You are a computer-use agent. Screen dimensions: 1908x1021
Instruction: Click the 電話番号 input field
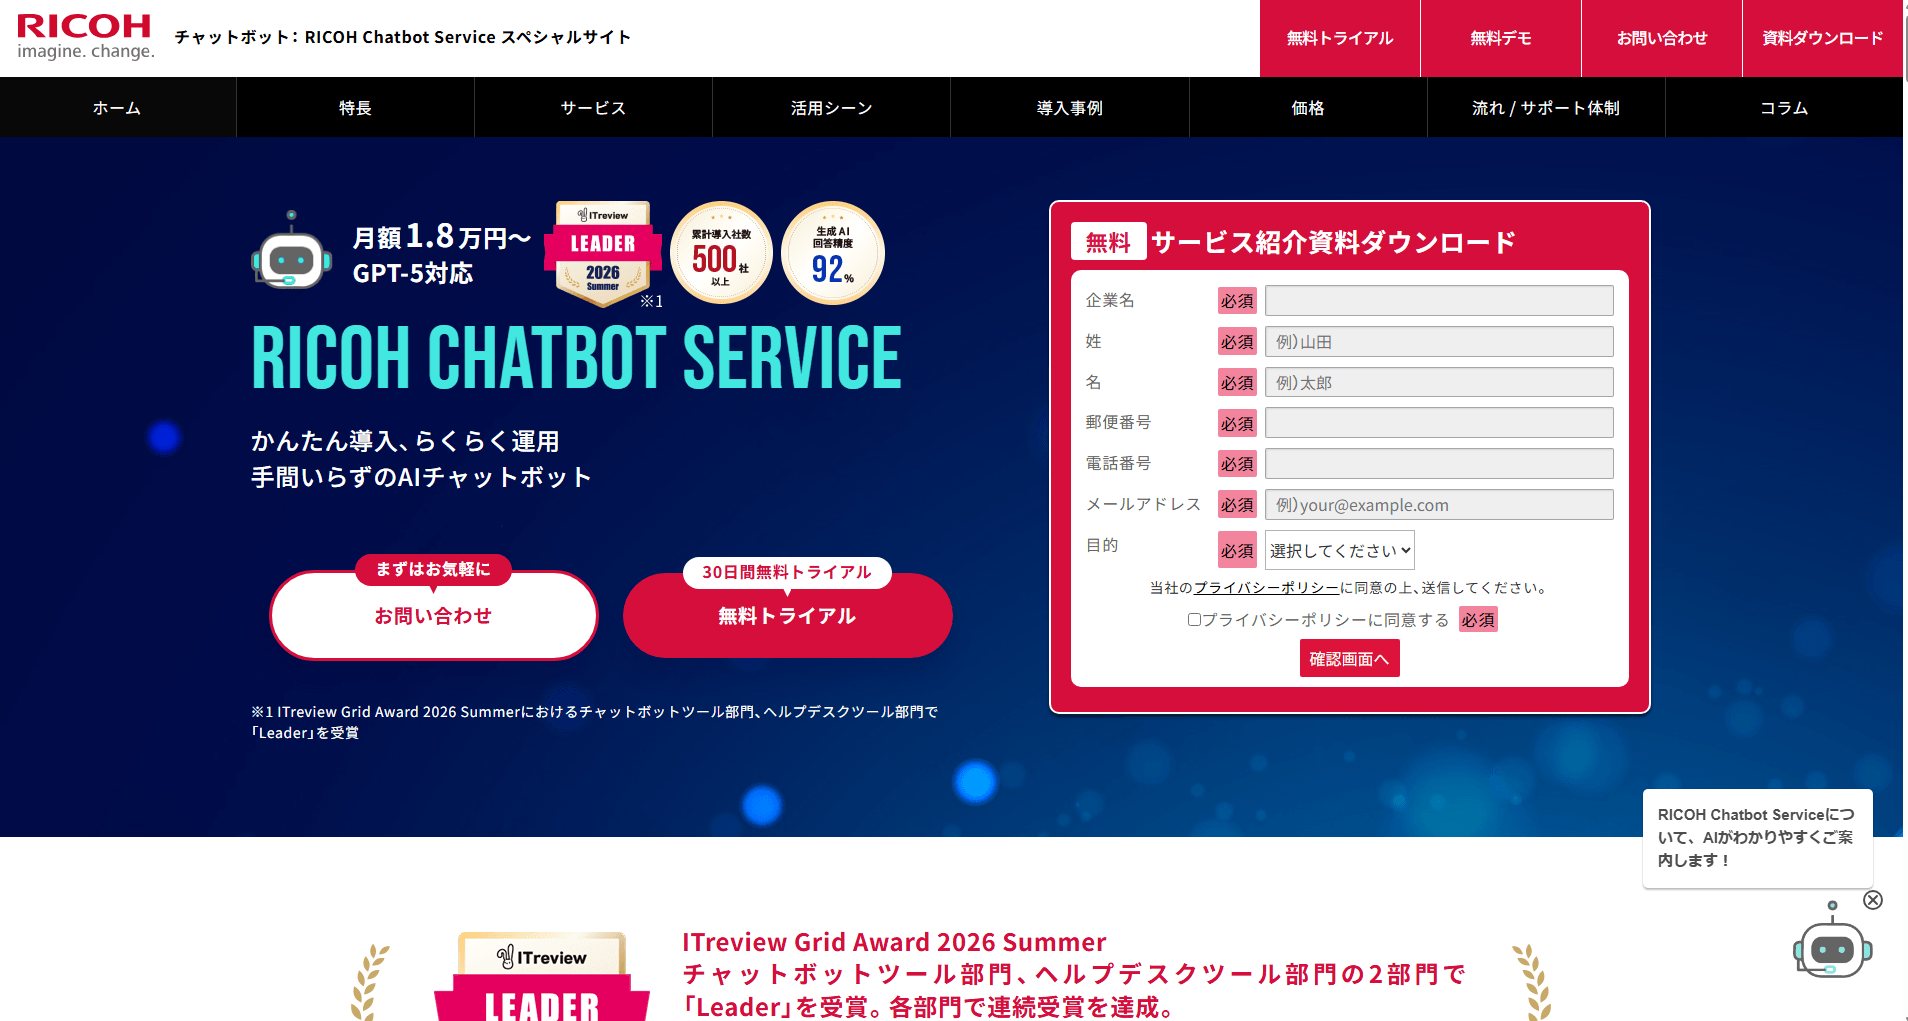click(1439, 464)
